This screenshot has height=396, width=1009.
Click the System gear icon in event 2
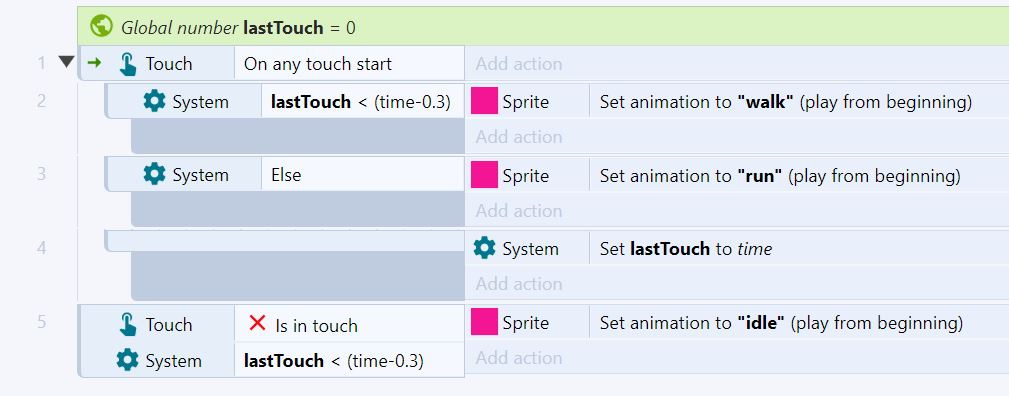[x=154, y=101]
